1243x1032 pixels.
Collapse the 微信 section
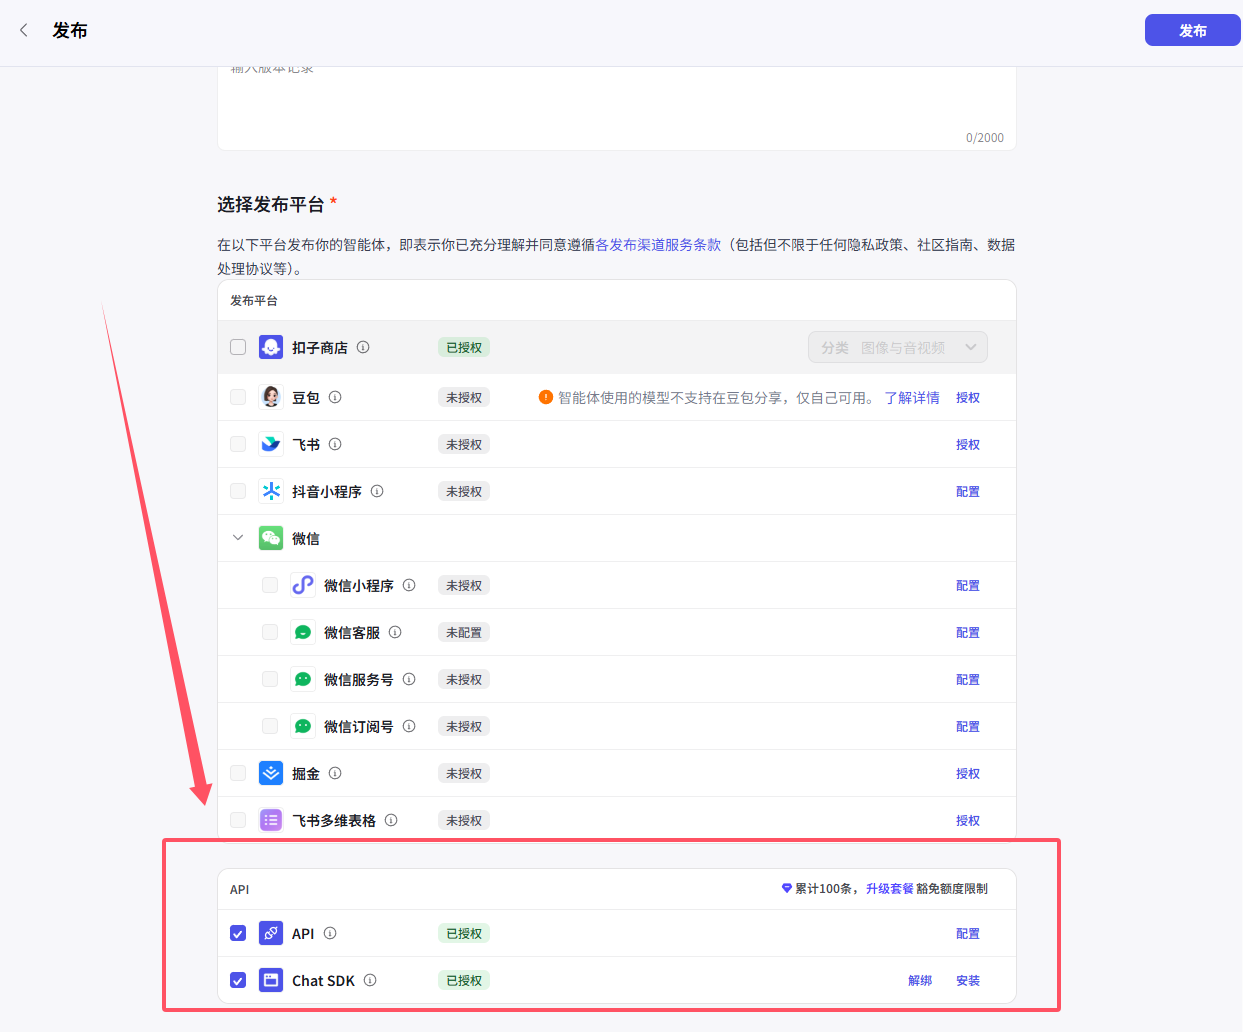[237, 537]
